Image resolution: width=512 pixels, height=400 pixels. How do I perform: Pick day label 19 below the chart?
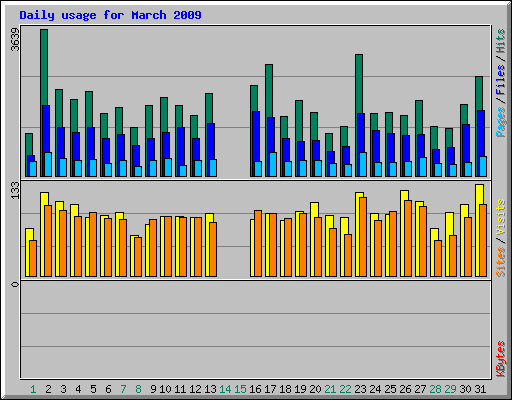click(x=300, y=389)
